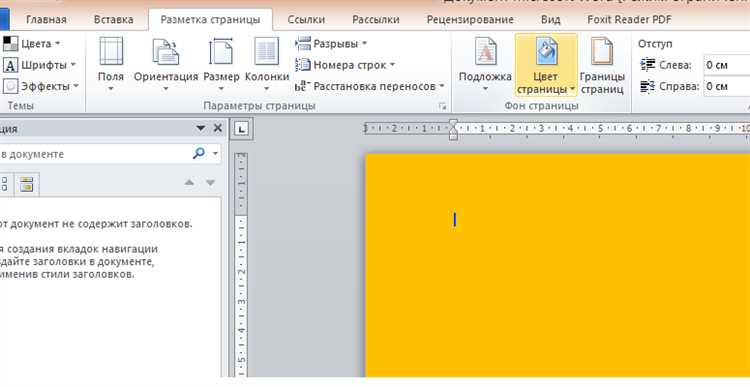Open the Ссылки tab
Viewport: 750px width, 387px height.
click(306, 20)
